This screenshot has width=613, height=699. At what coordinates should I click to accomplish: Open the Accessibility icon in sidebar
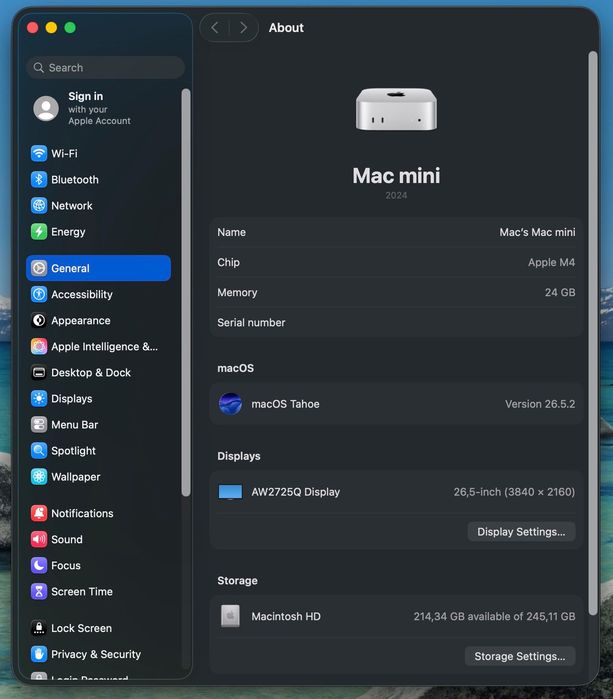tap(39, 294)
